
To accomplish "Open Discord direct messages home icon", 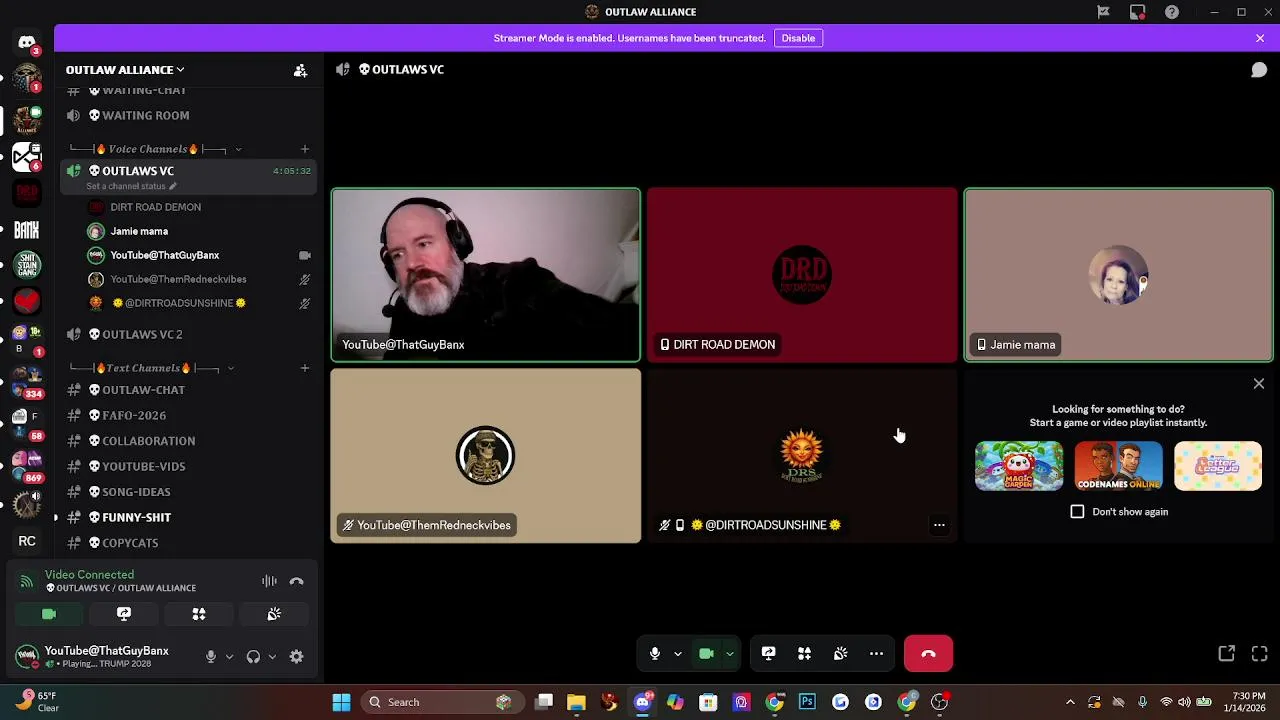I will 27,43.
